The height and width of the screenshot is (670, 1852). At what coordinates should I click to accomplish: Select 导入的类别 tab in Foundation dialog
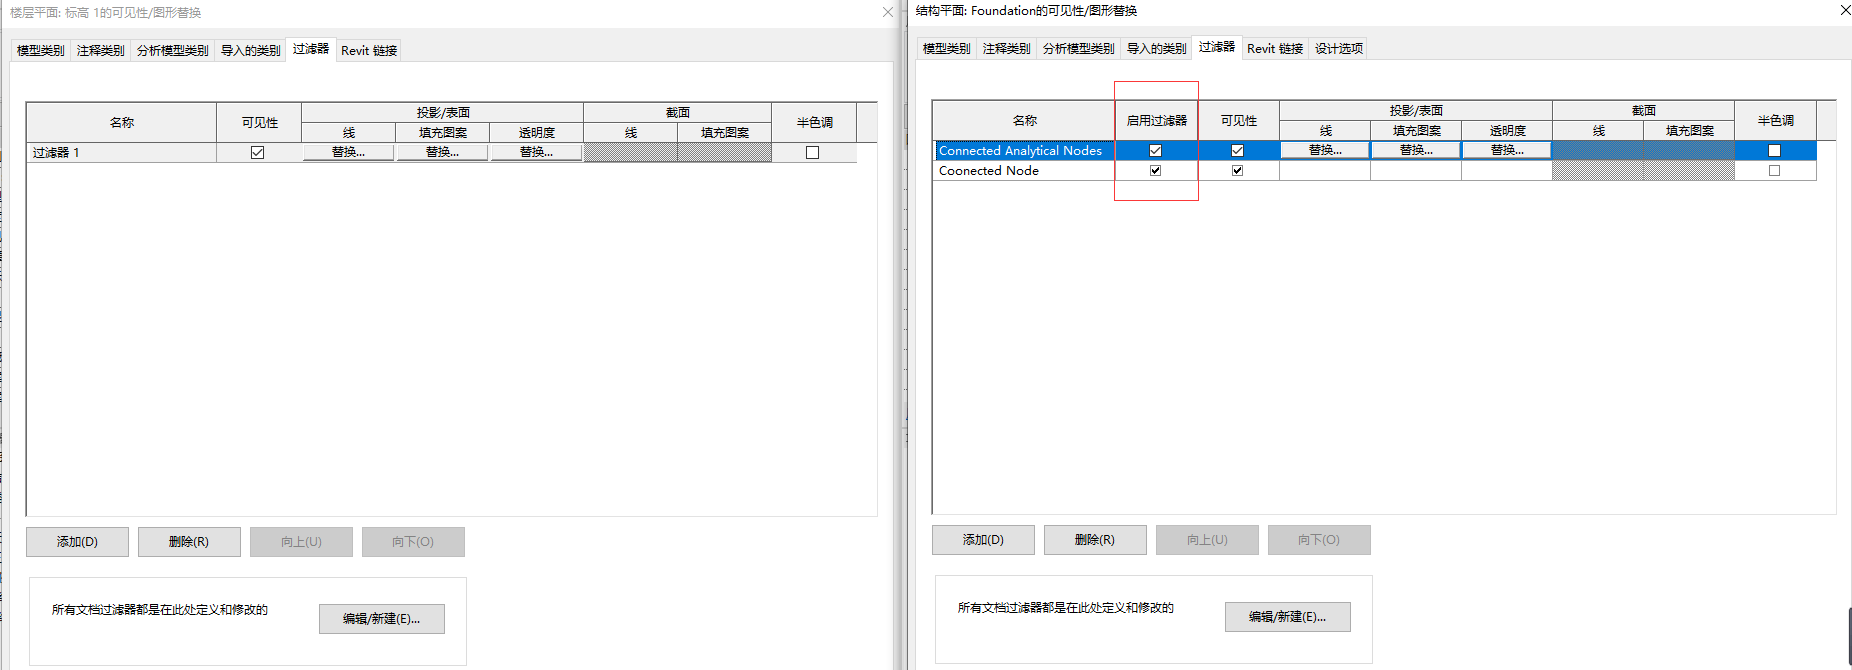(1156, 48)
